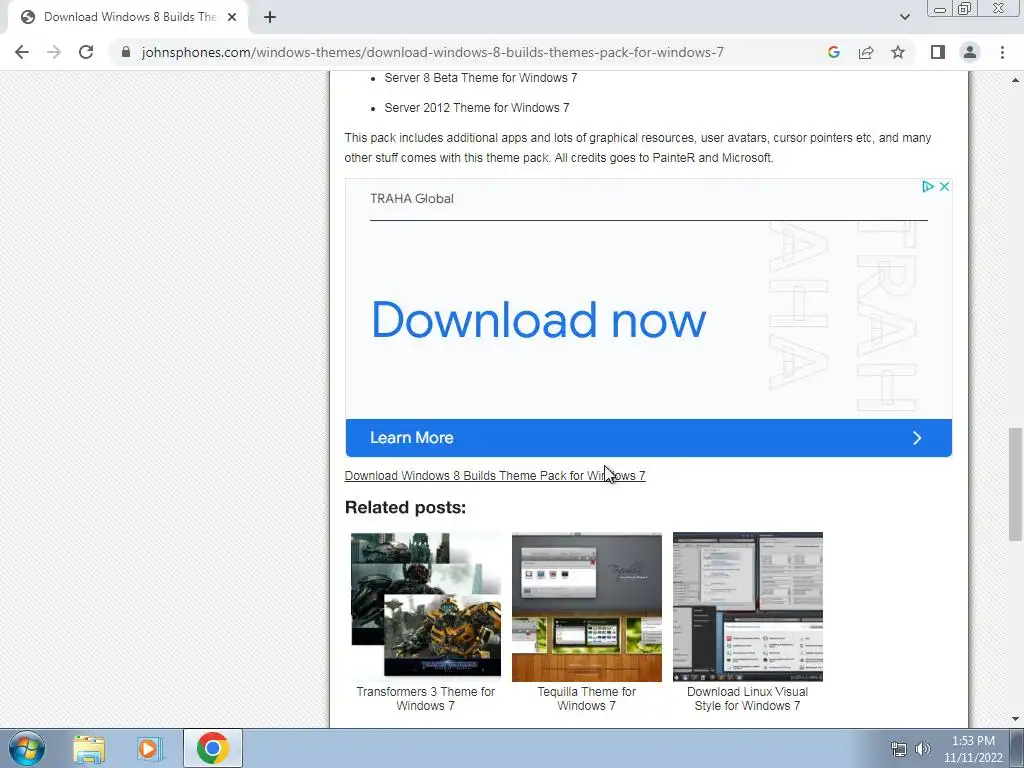Open the browser side panel

click(938, 52)
